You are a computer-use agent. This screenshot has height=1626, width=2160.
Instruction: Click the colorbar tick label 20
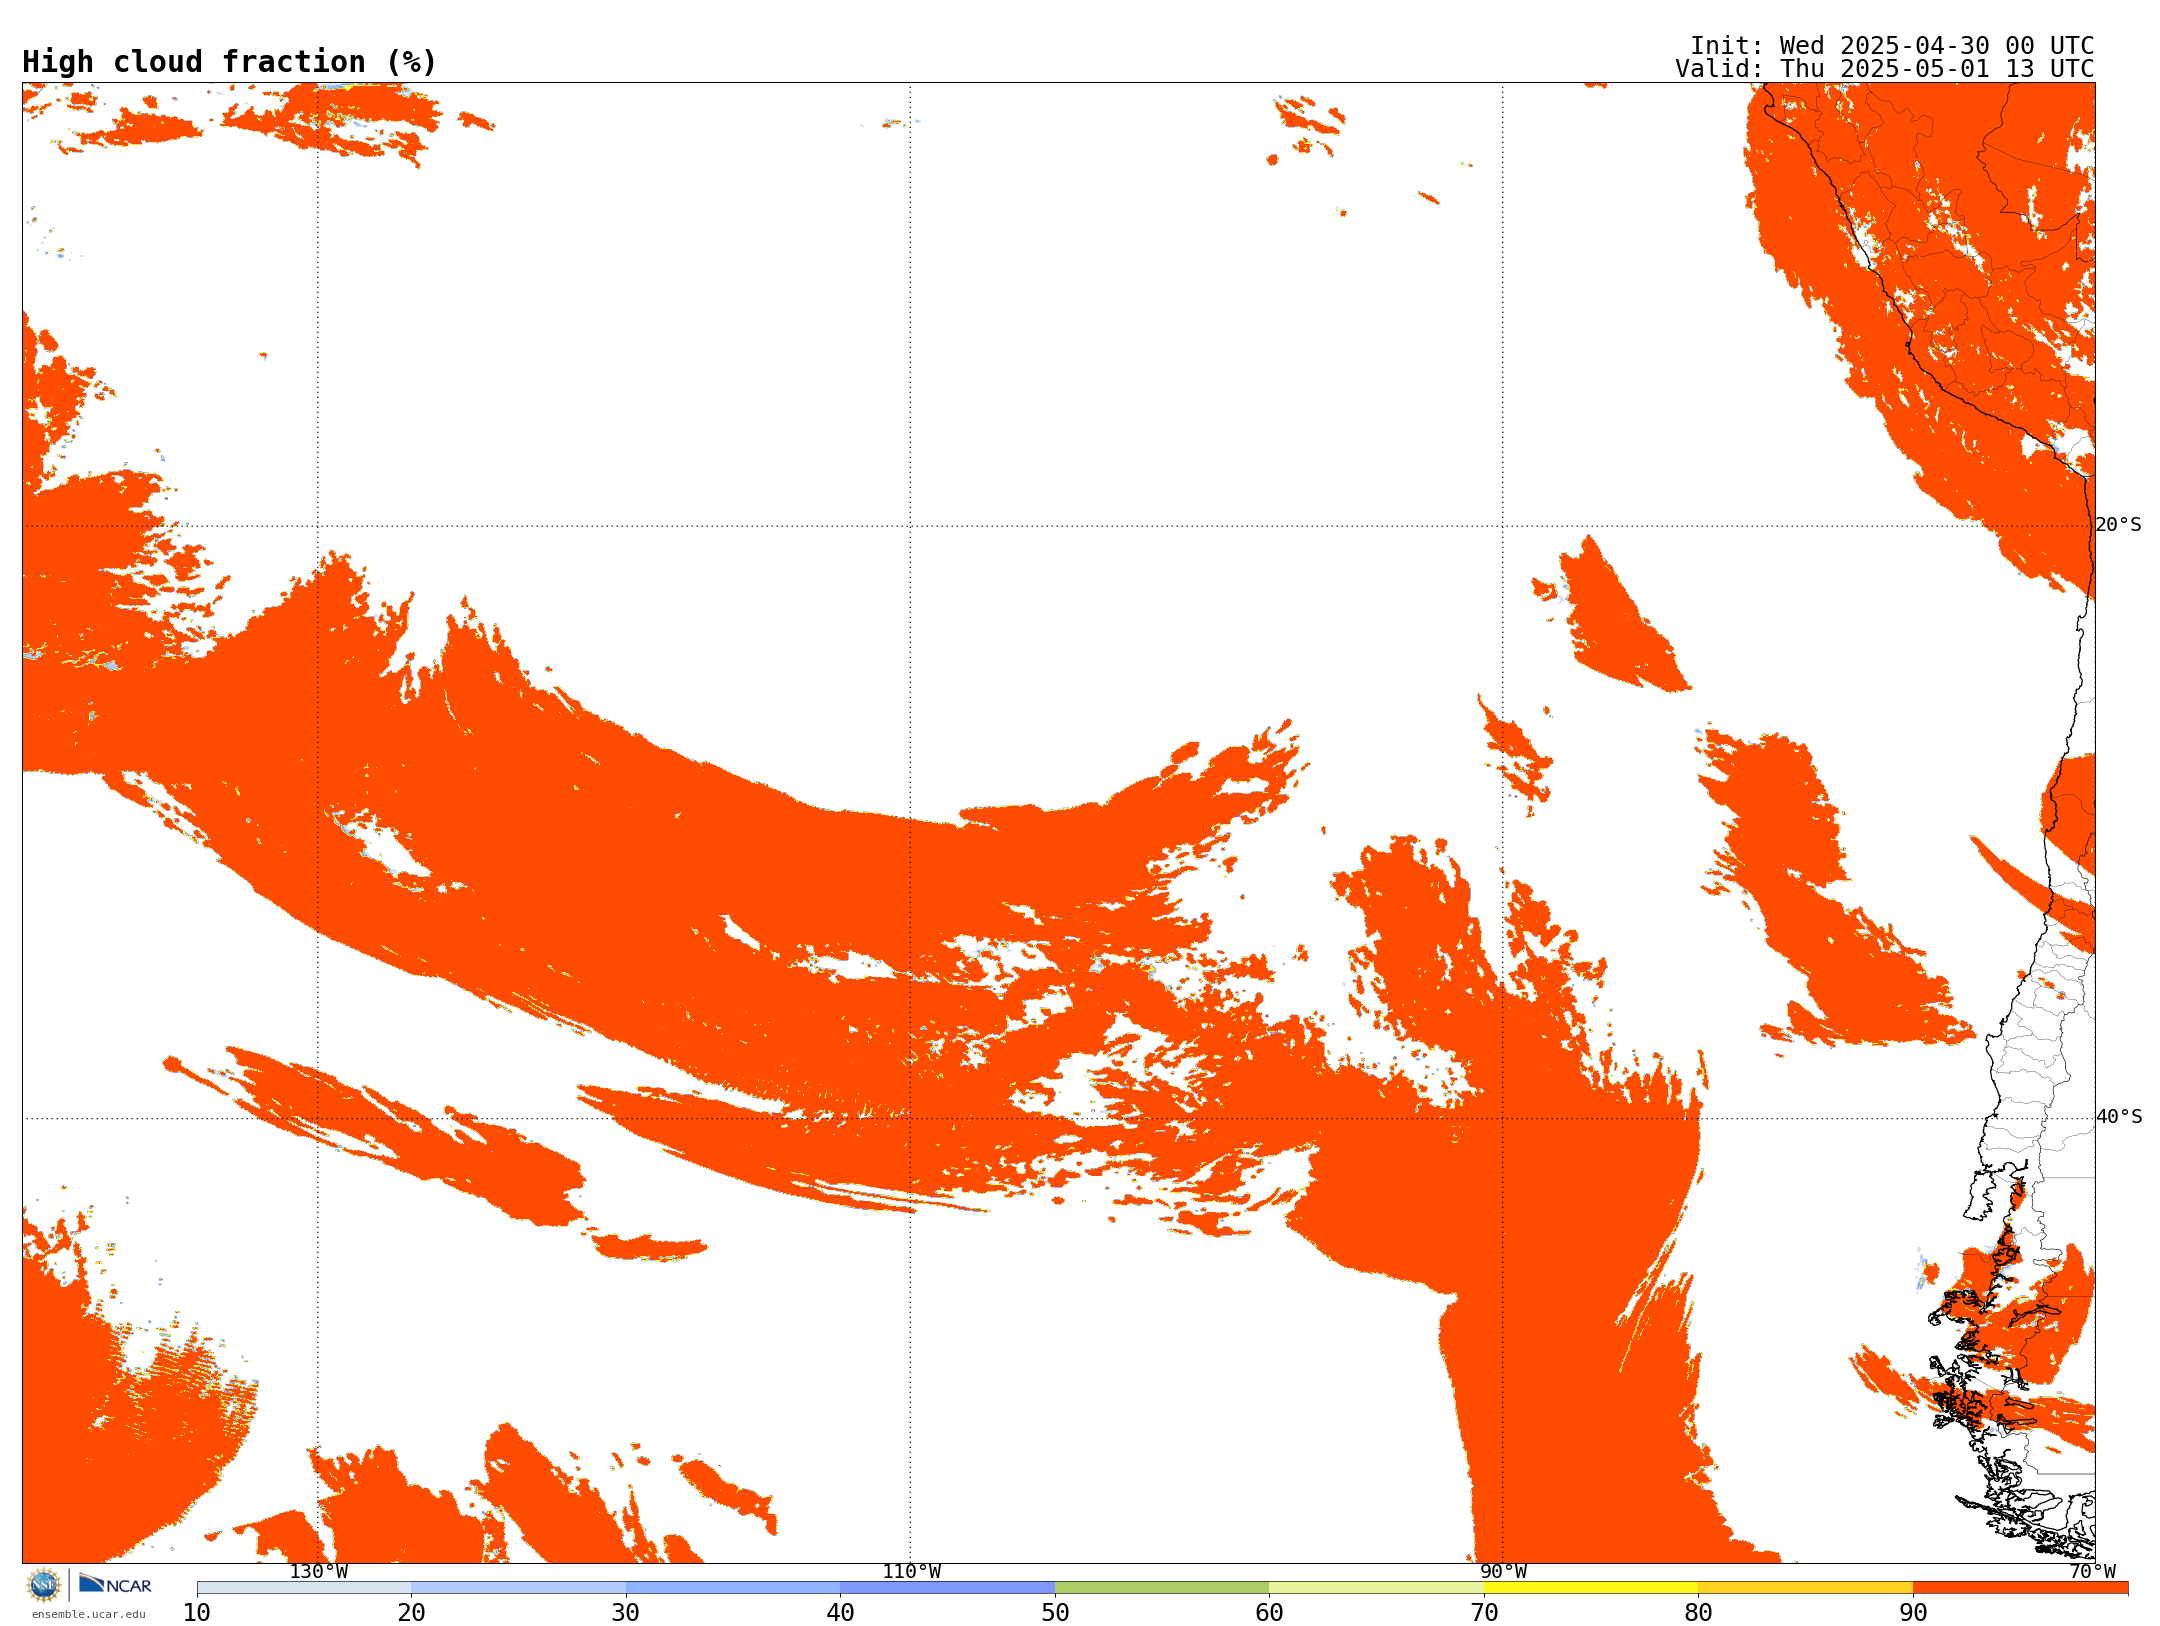[411, 1612]
